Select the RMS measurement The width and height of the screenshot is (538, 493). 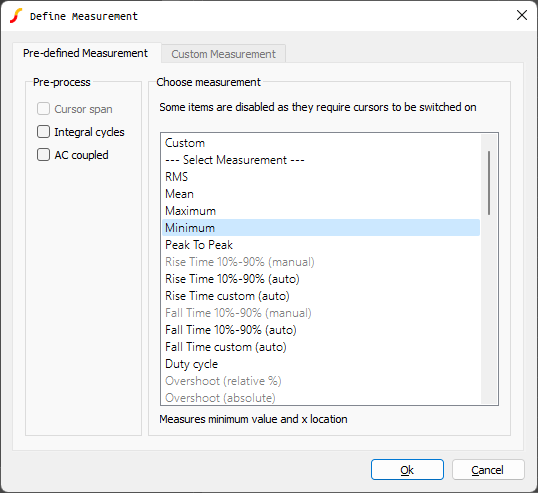[321, 177]
